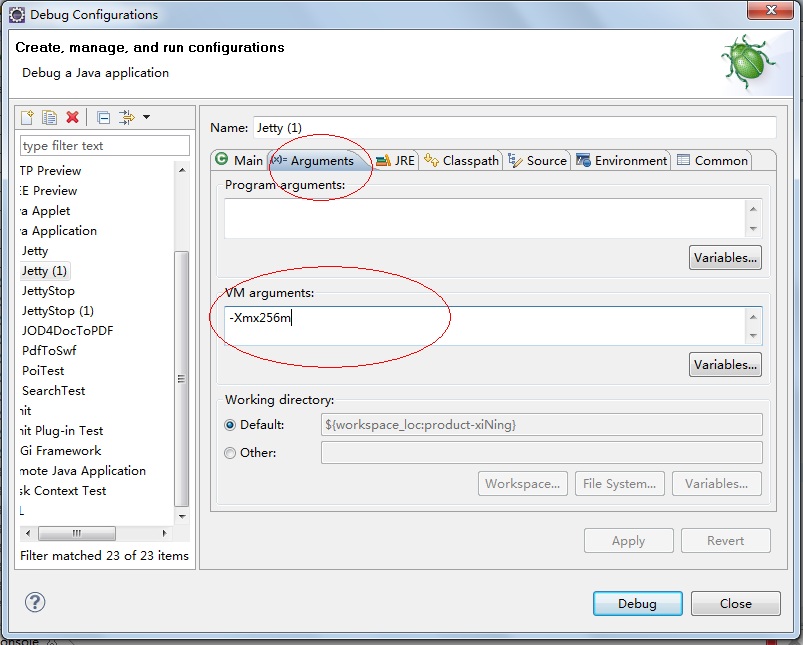803x645 pixels.
Task: Open Variables for Program arguments
Action: [x=725, y=257]
